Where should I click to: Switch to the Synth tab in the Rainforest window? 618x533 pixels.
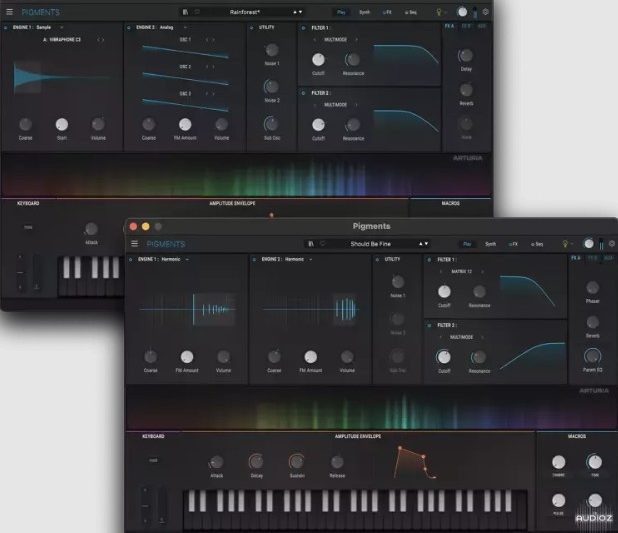[365, 12]
